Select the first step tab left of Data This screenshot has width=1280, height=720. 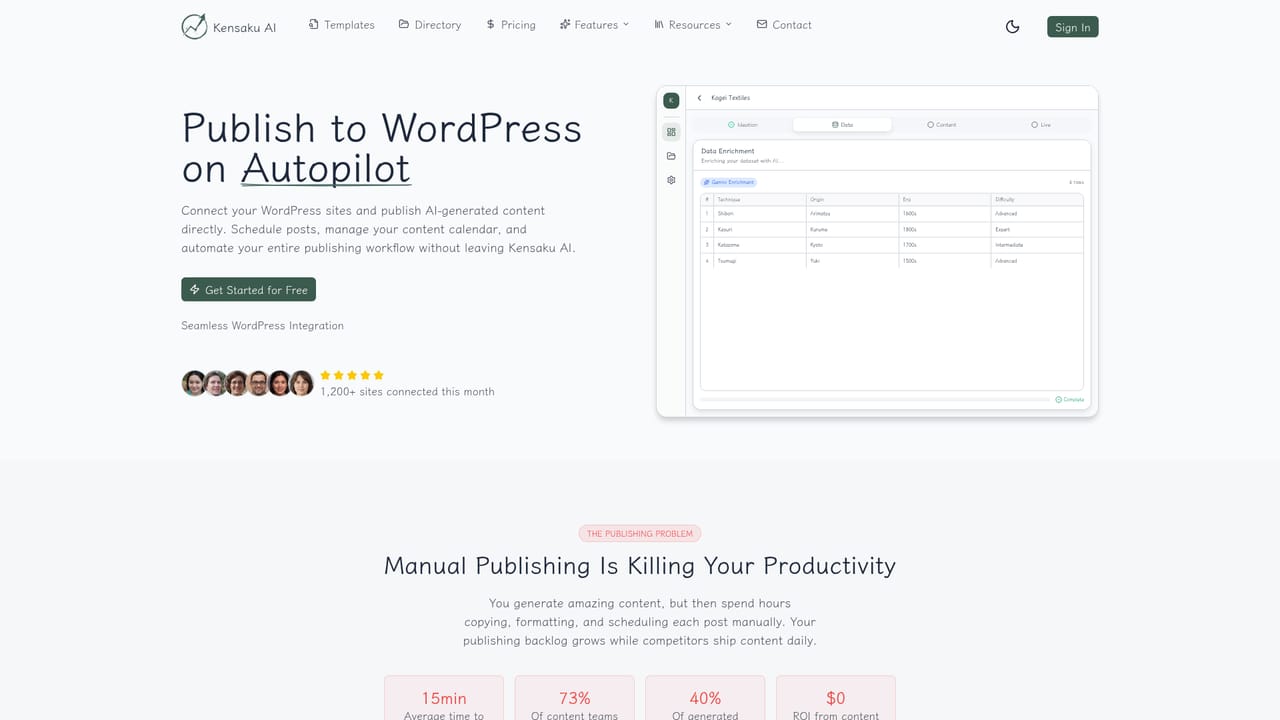tap(743, 125)
